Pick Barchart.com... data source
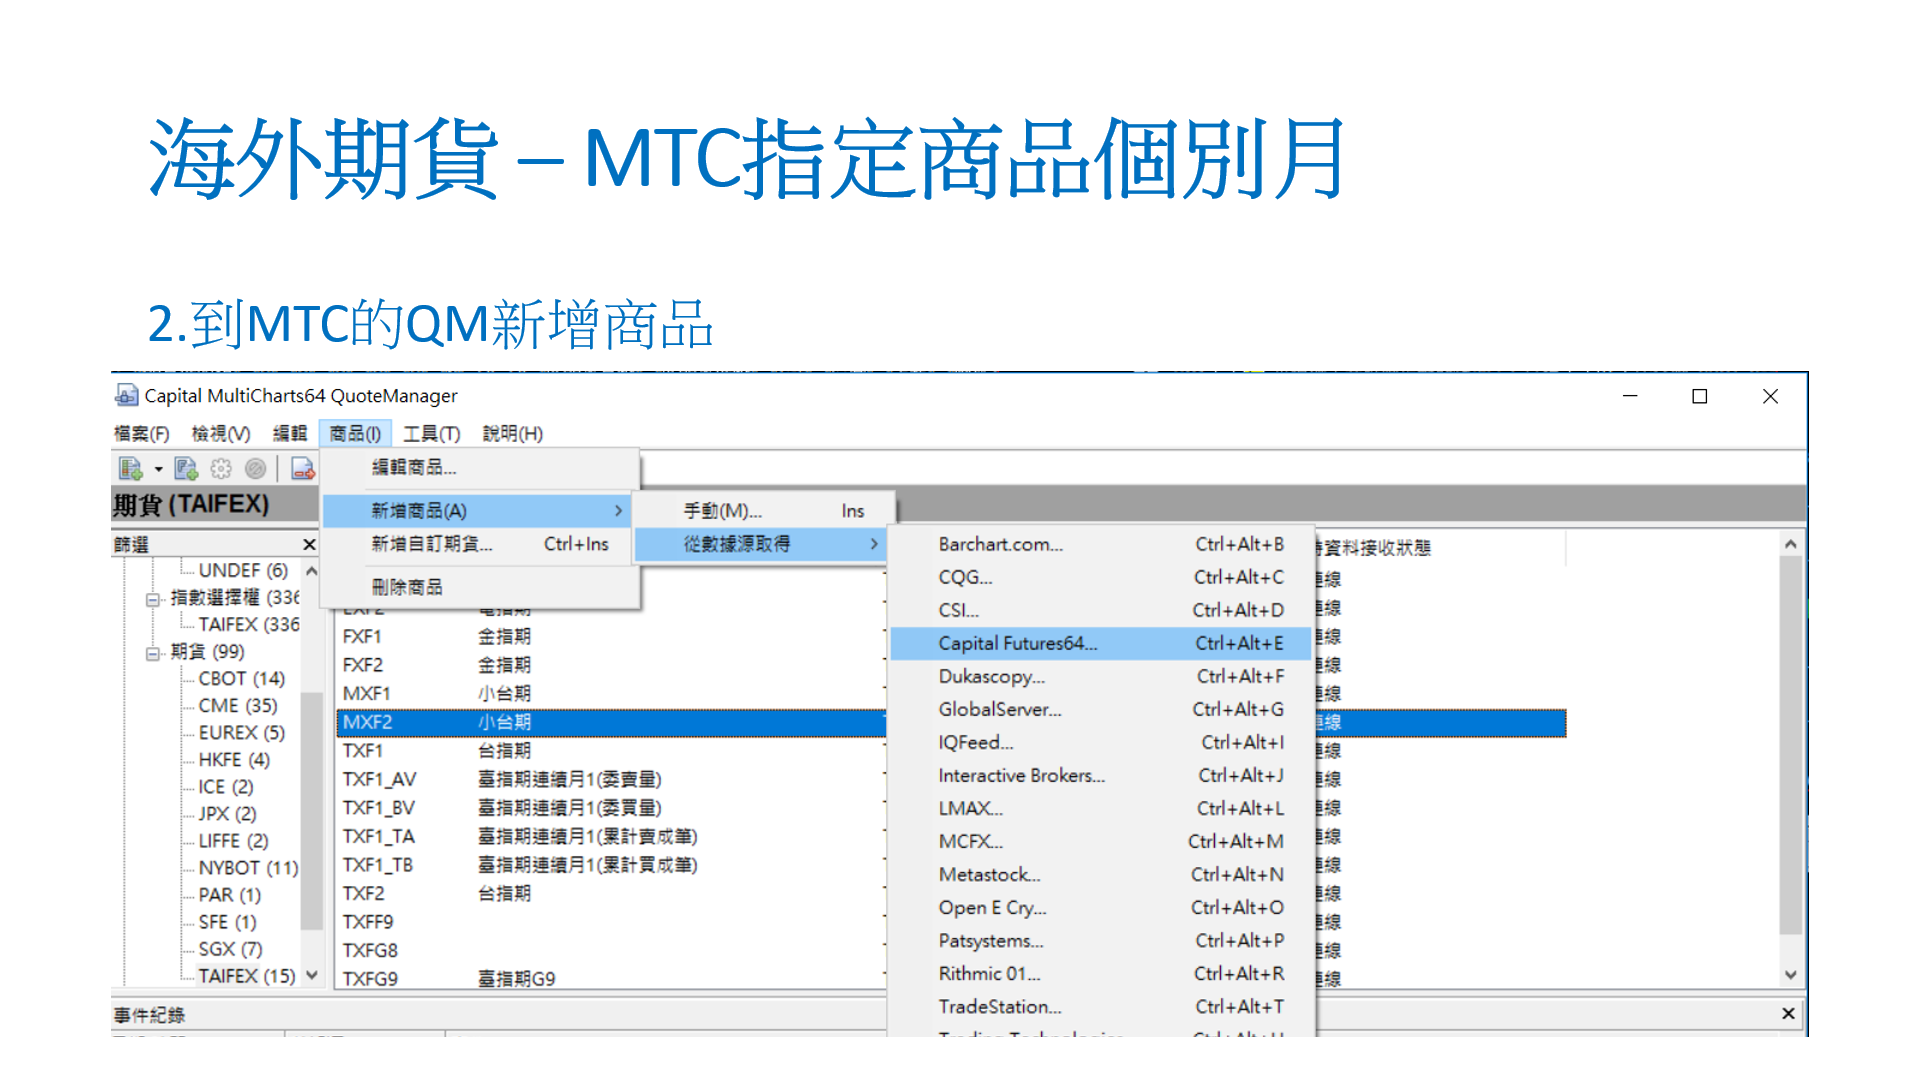 (x=1101, y=544)
